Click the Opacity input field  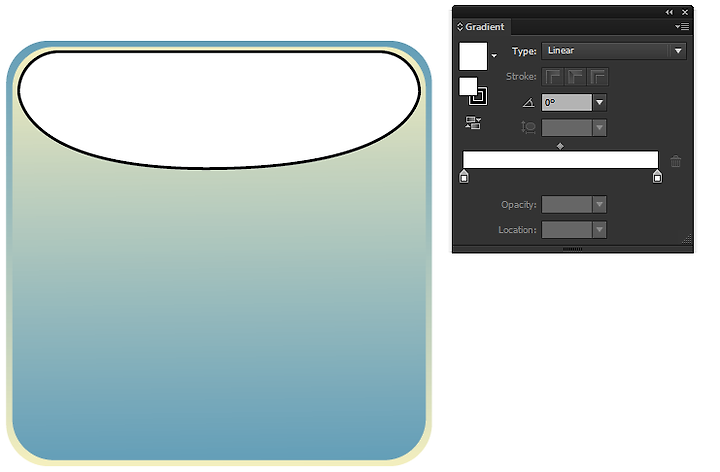(x=567, y=205)
